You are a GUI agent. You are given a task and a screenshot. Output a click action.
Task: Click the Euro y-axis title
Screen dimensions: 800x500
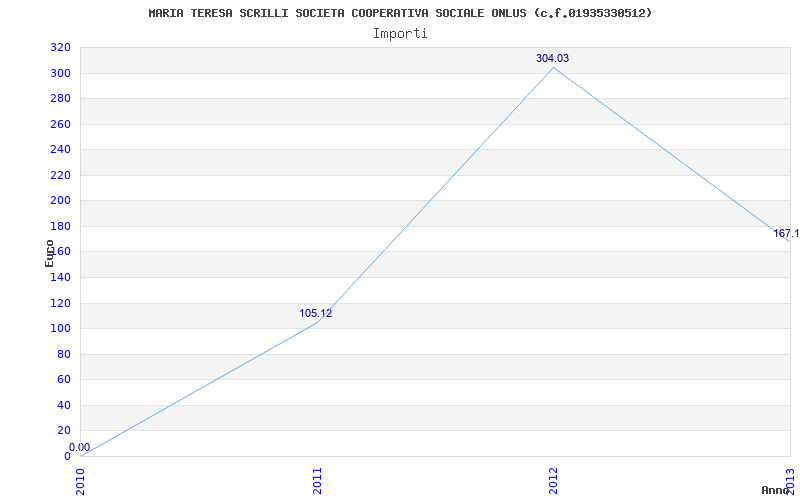coord(49,253)
